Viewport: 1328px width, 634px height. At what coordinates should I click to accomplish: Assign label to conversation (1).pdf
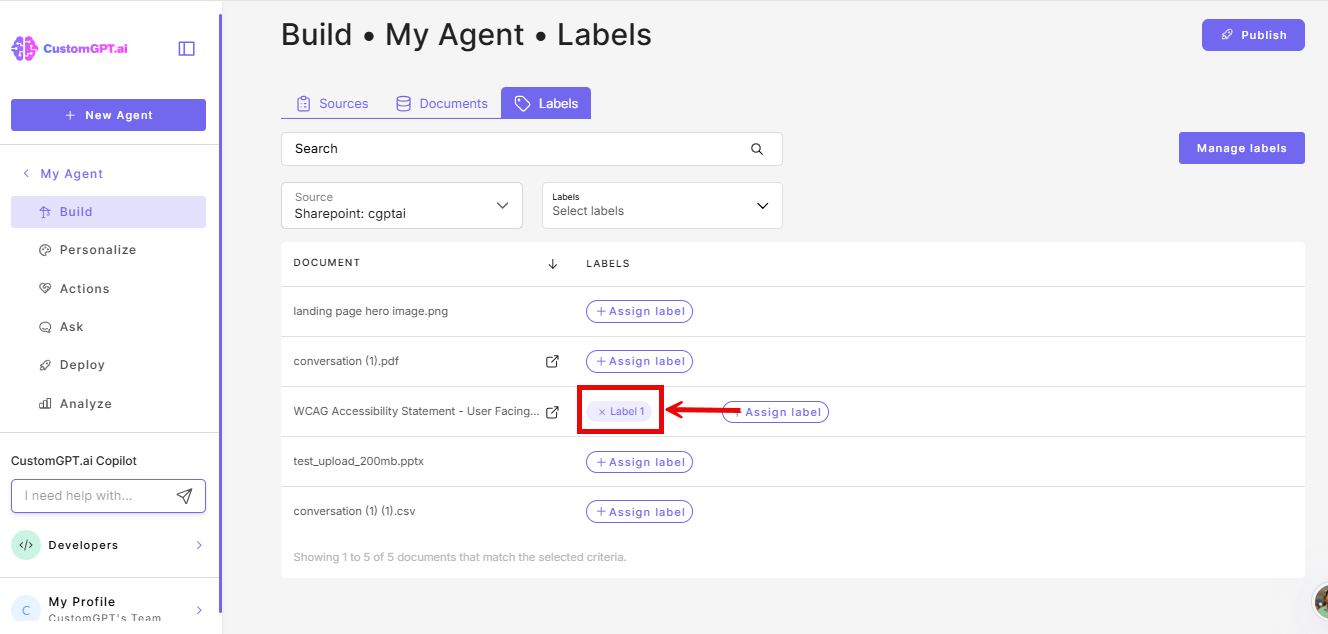pyautogui.click(x=639, y=361)
